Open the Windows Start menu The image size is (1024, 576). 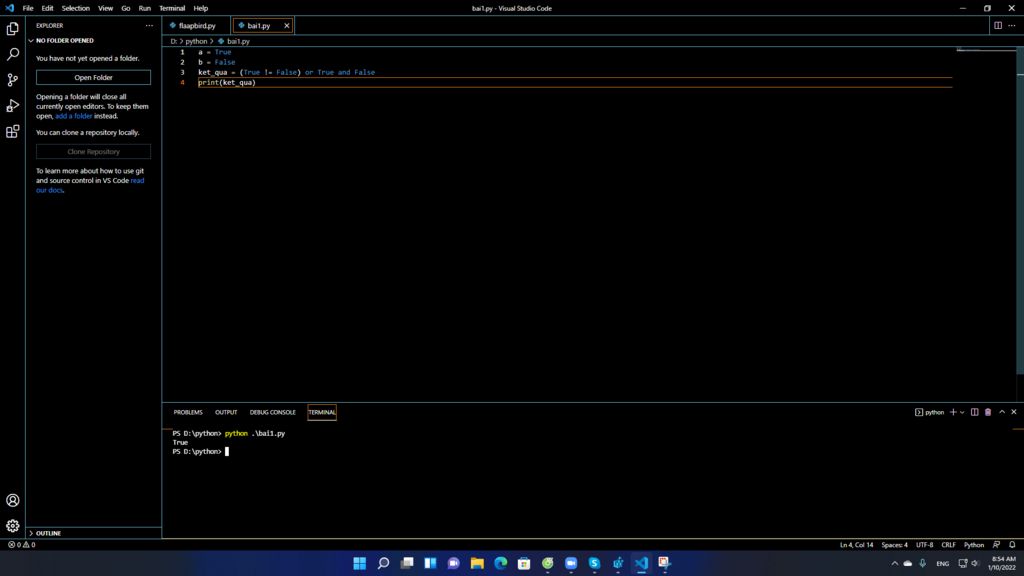[360, 563]
